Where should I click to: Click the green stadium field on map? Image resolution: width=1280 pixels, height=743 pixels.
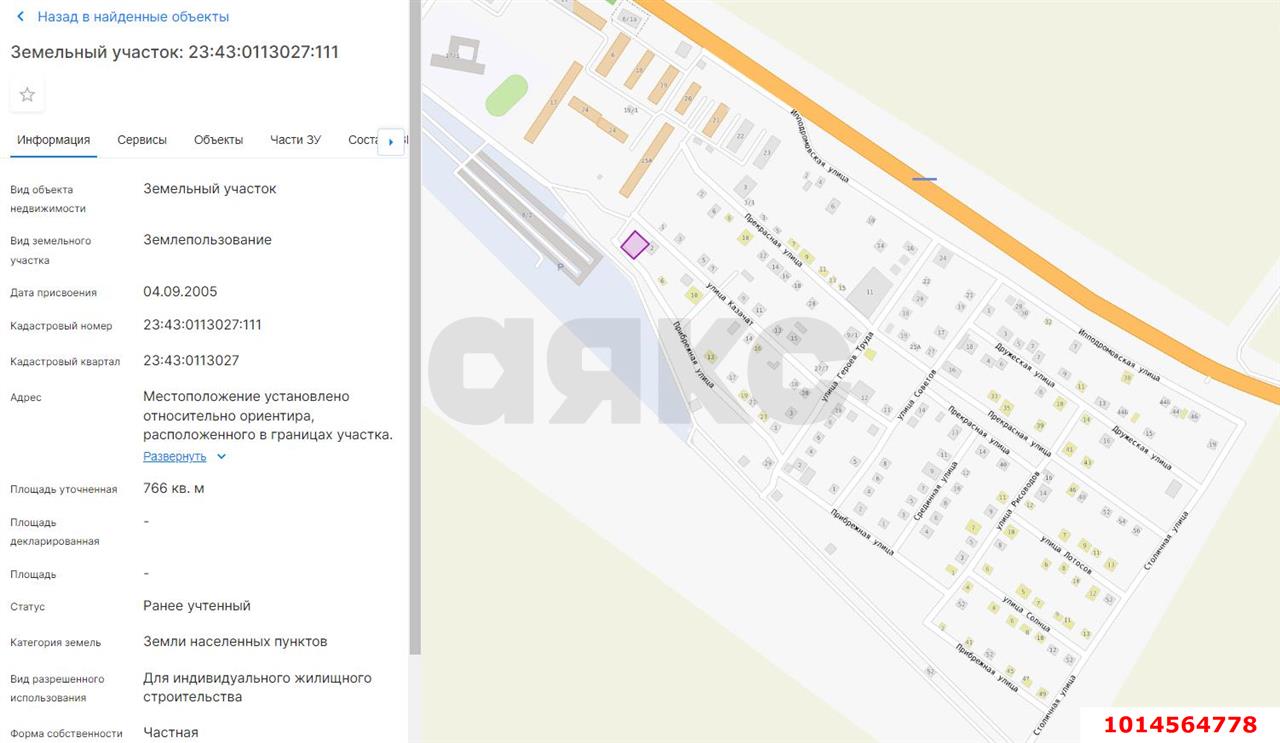tap(507, 95)
